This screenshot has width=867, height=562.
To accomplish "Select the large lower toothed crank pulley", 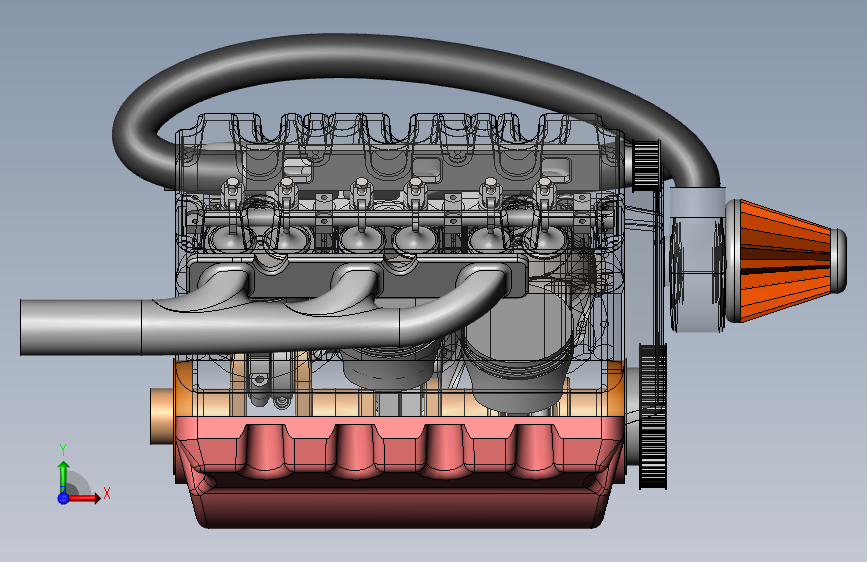I will 653,417.
